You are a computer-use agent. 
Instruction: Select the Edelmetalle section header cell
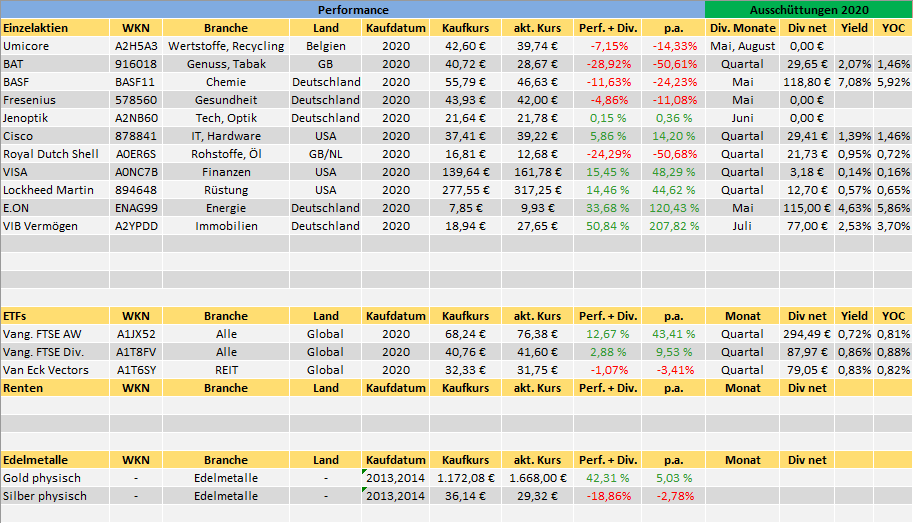pos(55,460)
